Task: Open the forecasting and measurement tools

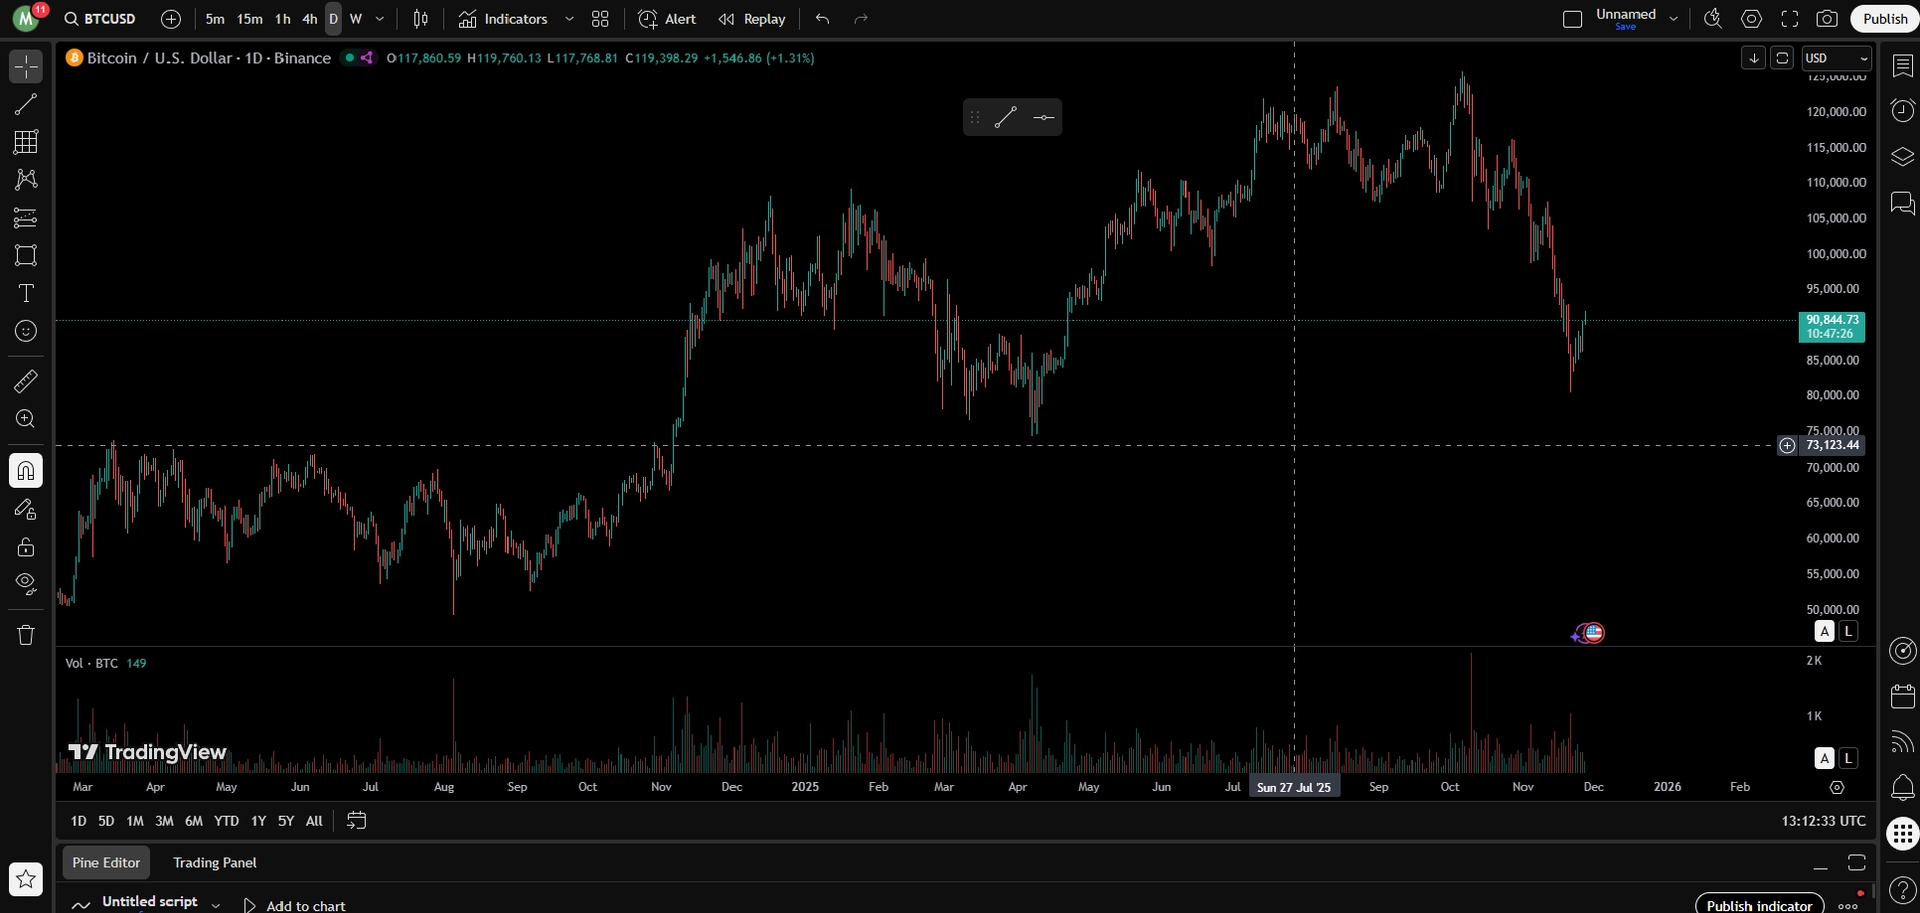Action: [x=26, y=218]
